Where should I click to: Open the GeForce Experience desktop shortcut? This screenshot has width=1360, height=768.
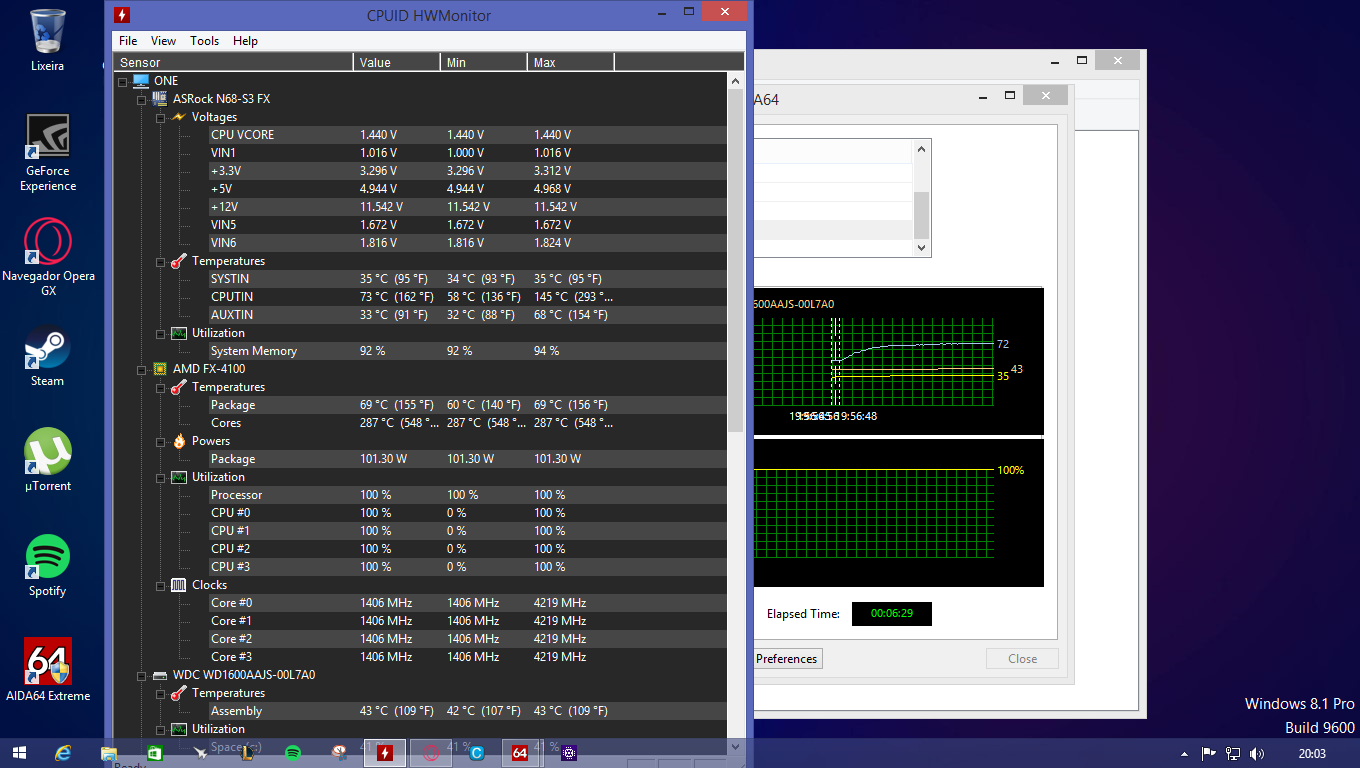click(x=48, y=152)
